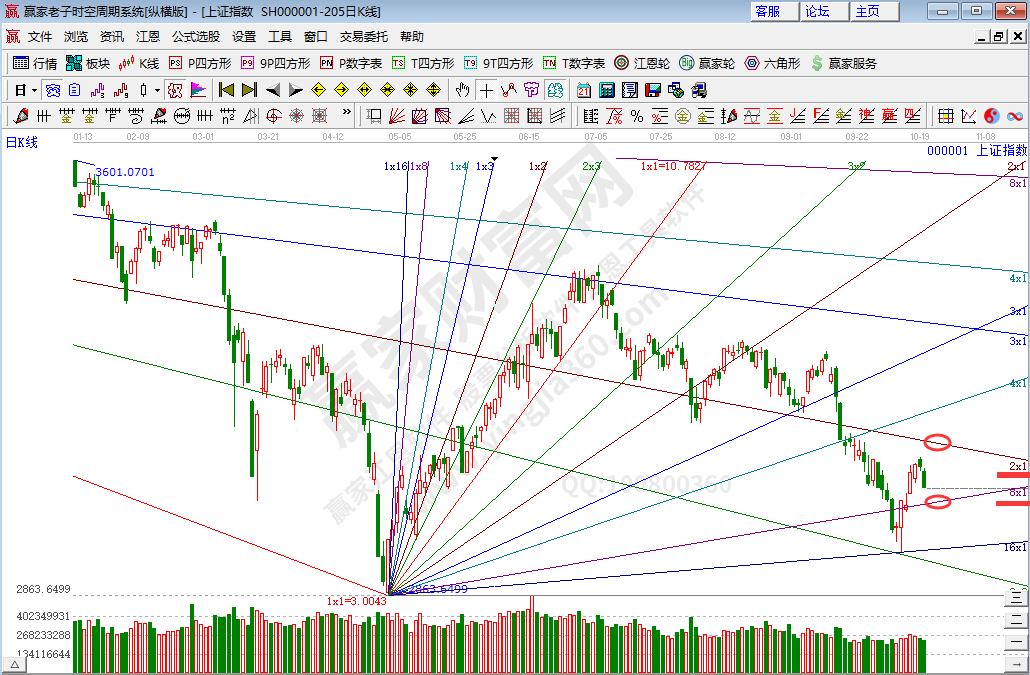
Task: Click the 客服 customer service button
Action: pos(767,11)
